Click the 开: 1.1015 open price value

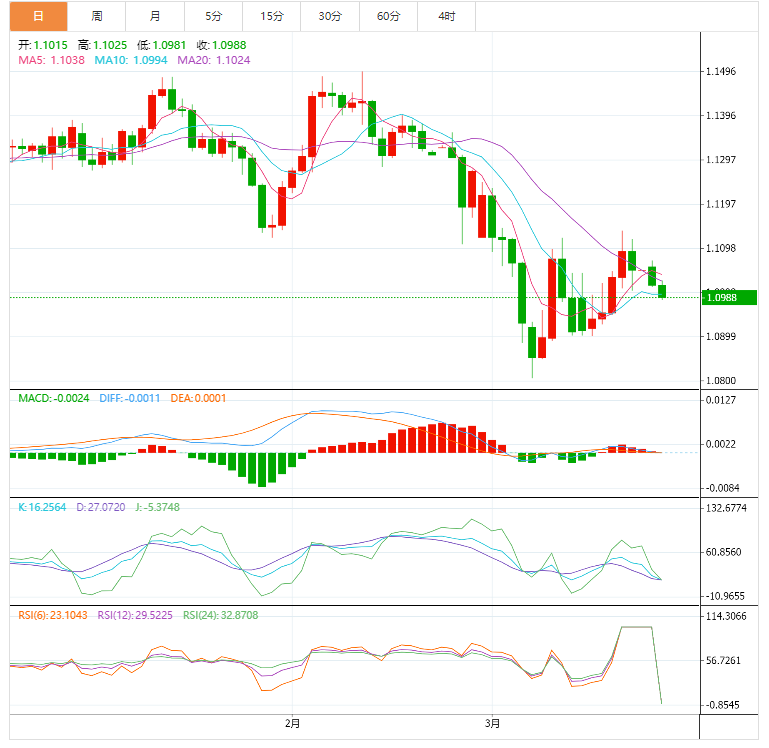coord(43,45)
